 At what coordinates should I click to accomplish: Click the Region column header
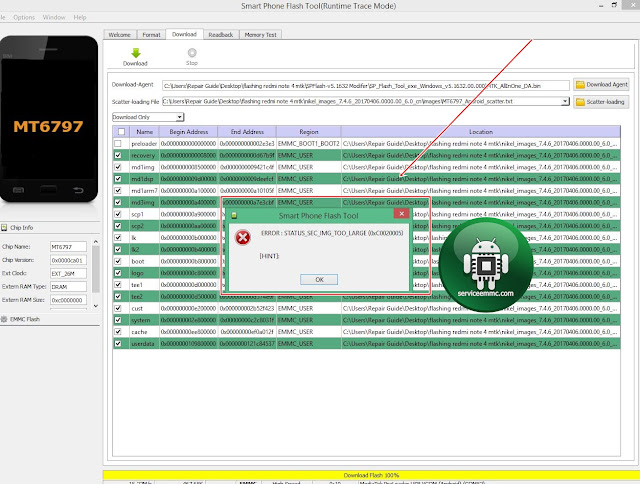point(309,132)
